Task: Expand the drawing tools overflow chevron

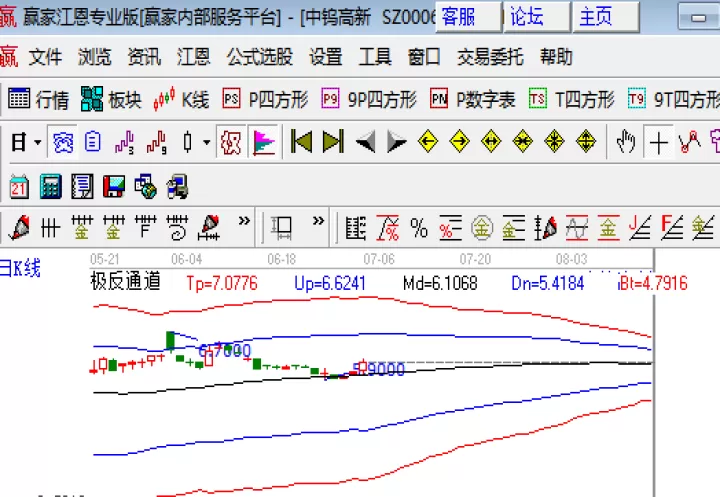Action: tap(244, 221)
